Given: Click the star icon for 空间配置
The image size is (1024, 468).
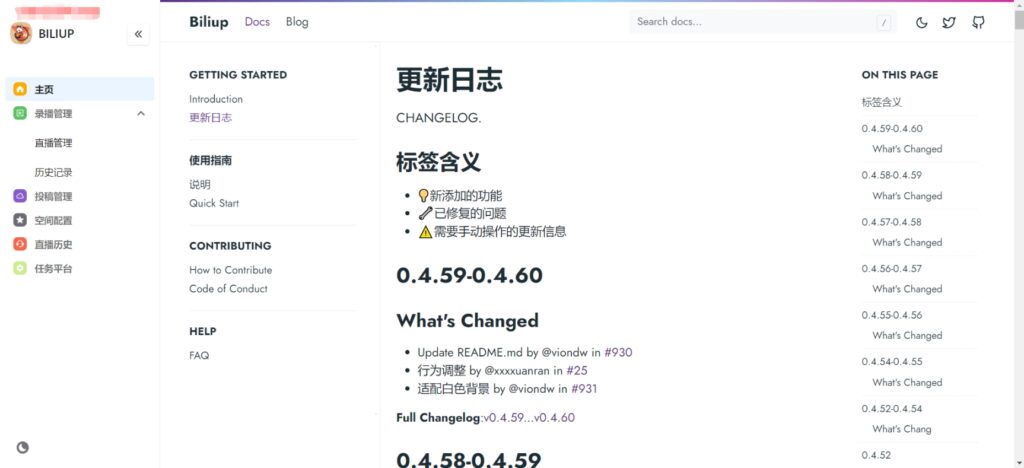Looking at the screenshot, I should (20, 221).
